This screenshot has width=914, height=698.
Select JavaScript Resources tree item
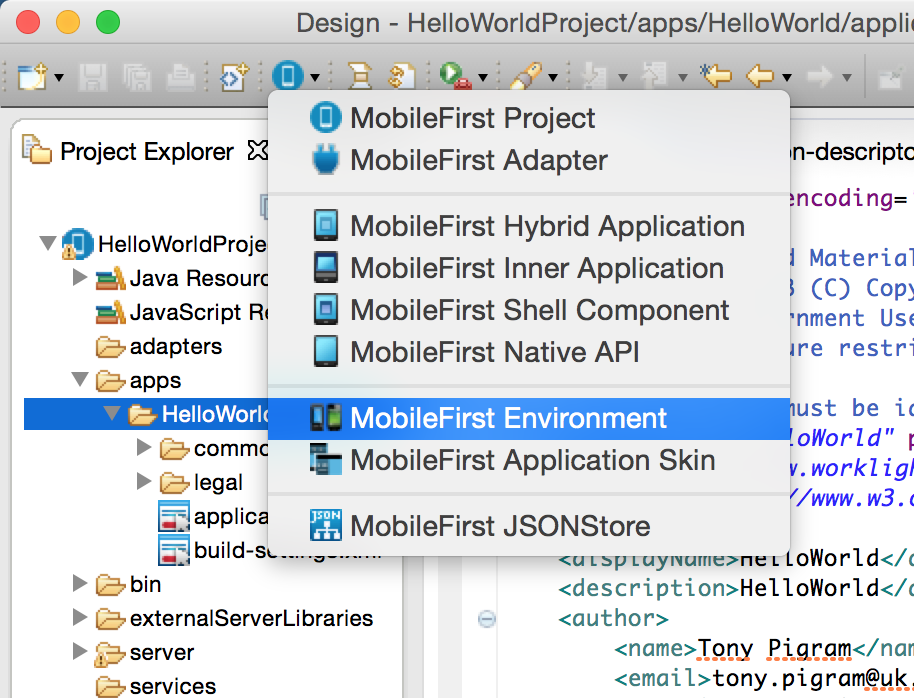click(x=199, y=313)
